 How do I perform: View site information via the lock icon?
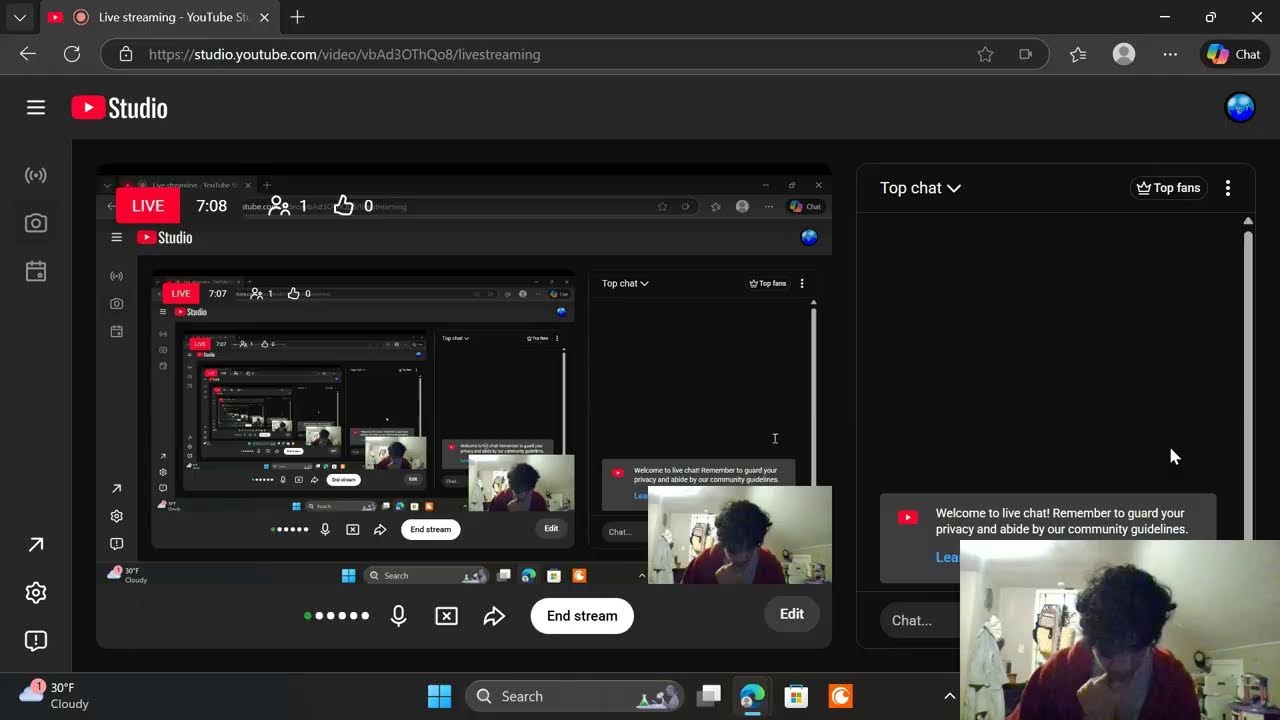point(126,54)
